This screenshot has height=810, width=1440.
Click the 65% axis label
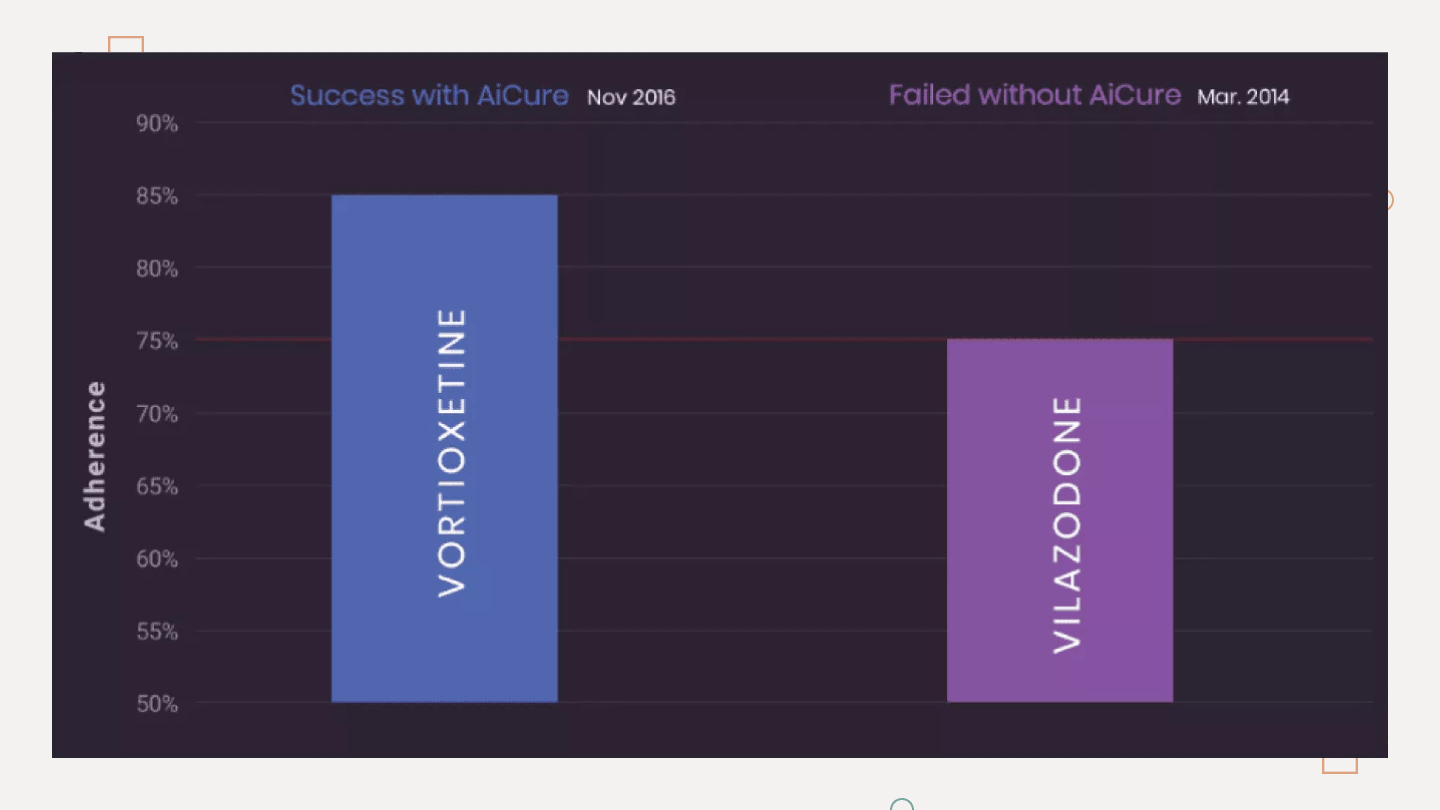coord(157,487)
